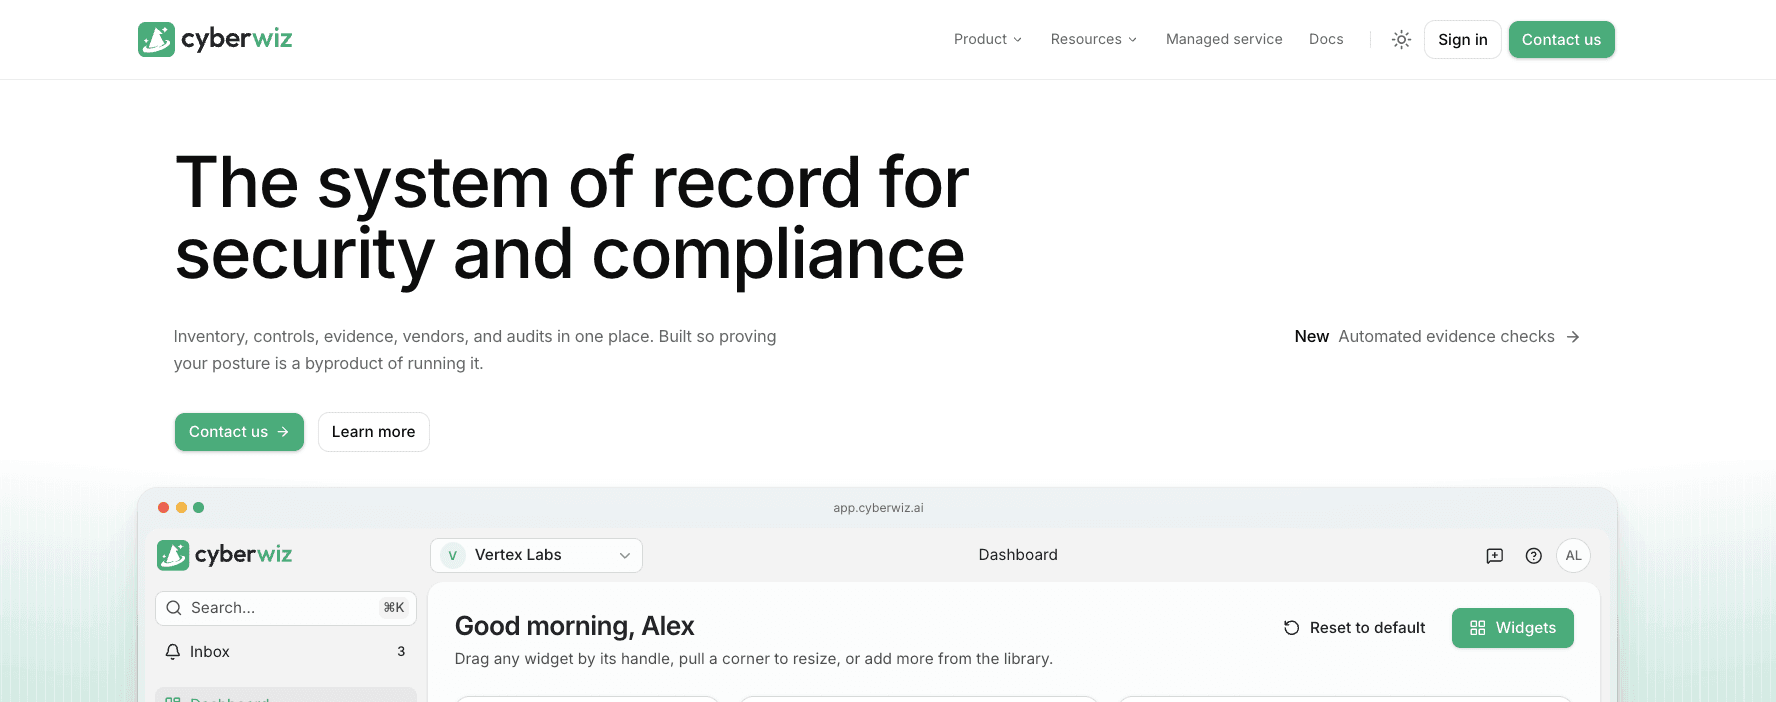Click the Contact us button in header

(x=1561, y=40)
